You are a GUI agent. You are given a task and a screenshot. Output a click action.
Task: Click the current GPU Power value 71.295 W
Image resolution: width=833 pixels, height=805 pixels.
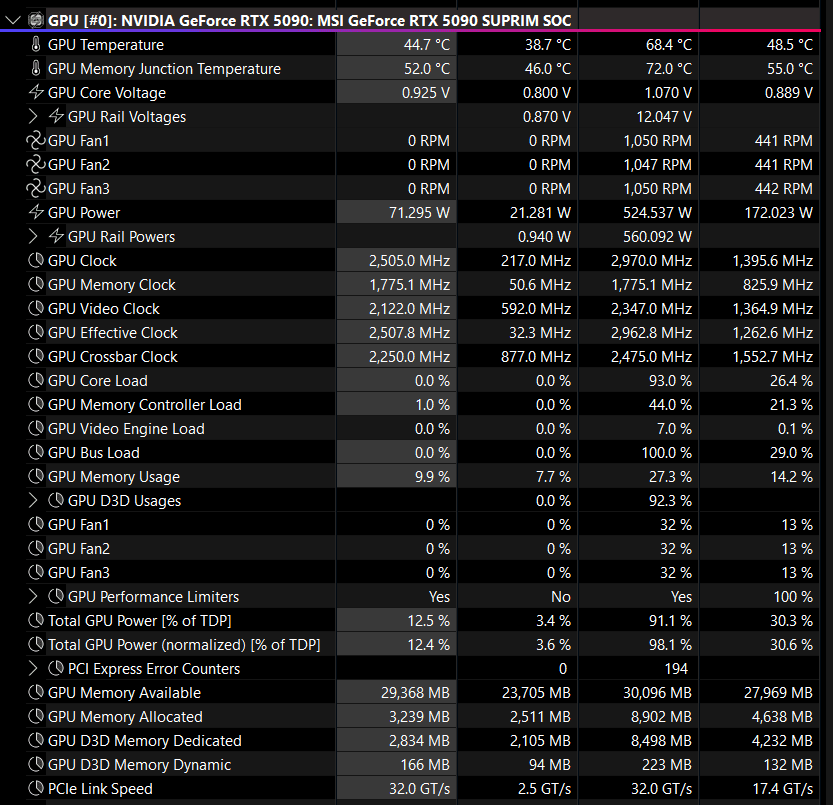pyautogui.click(x=419, y=213)
